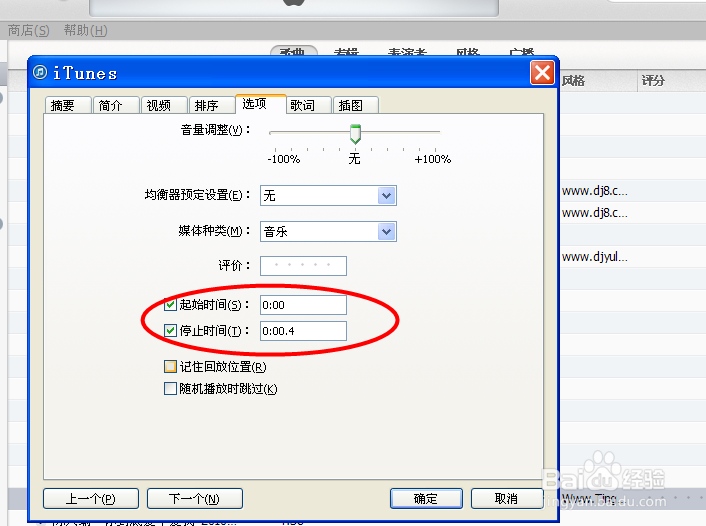Uncheck the 起始时间 checkbox

pos(170,305)
